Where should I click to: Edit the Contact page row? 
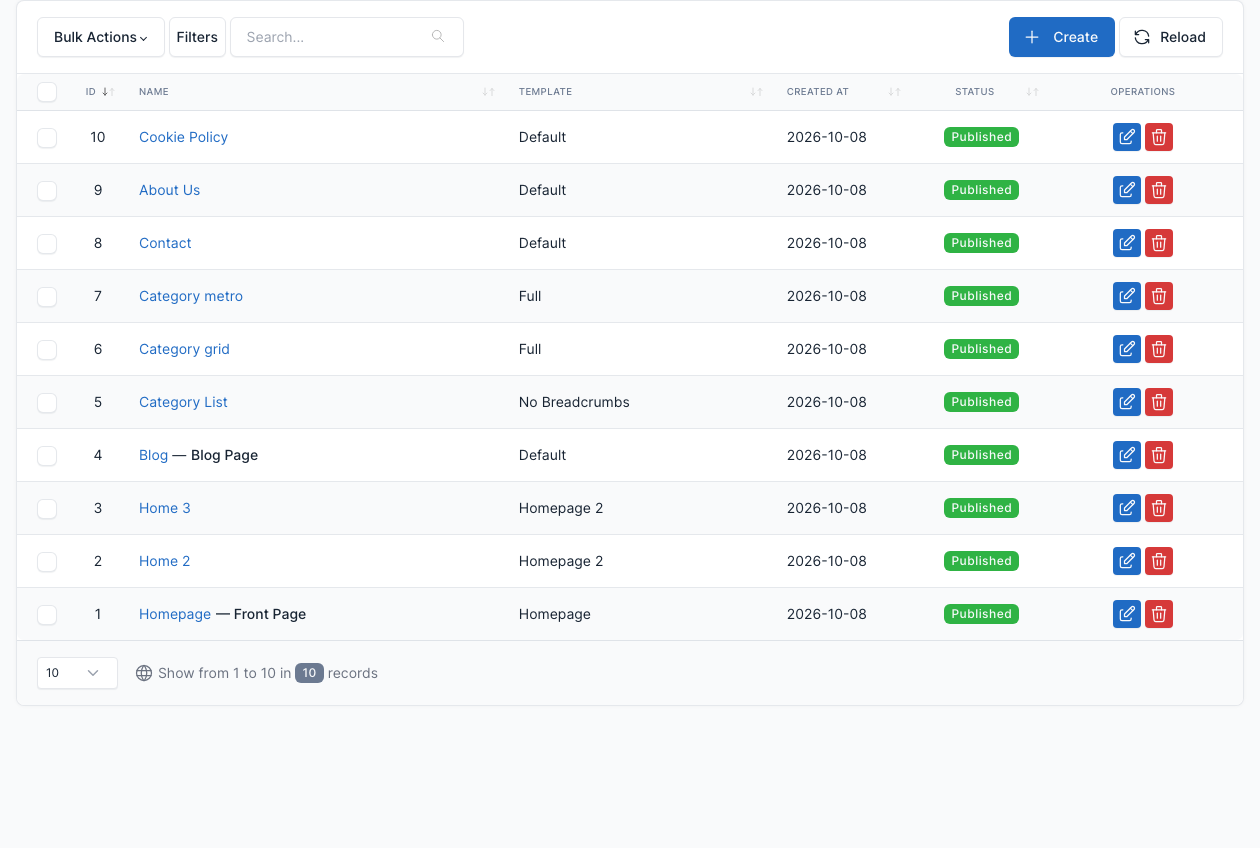1127,243
